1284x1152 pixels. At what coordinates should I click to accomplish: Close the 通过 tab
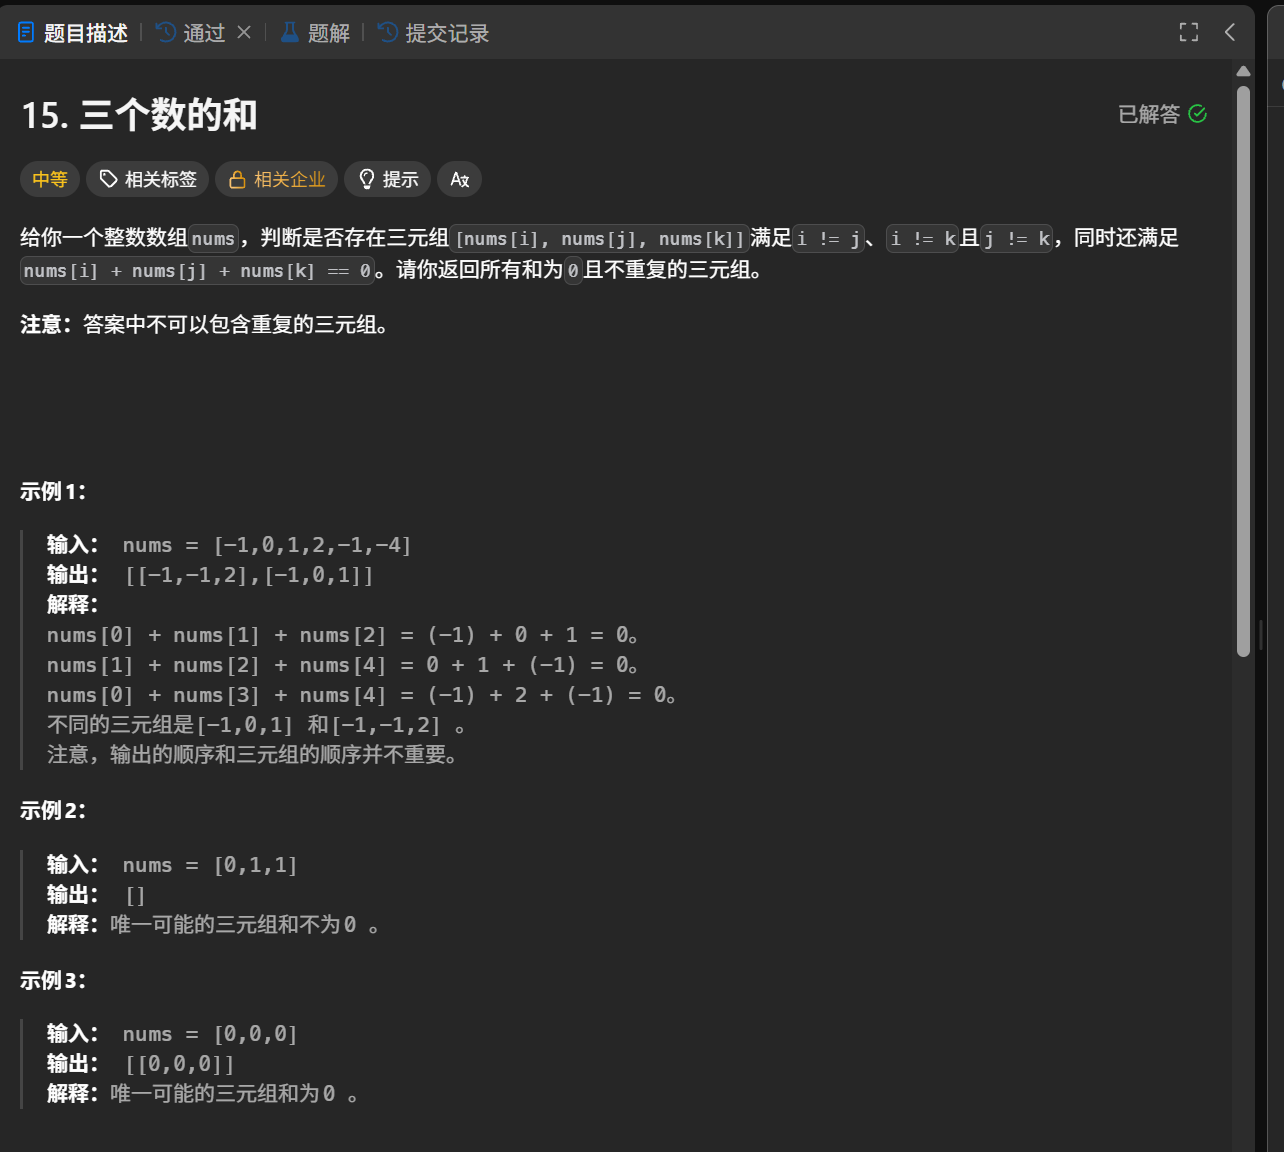[244, 32]
